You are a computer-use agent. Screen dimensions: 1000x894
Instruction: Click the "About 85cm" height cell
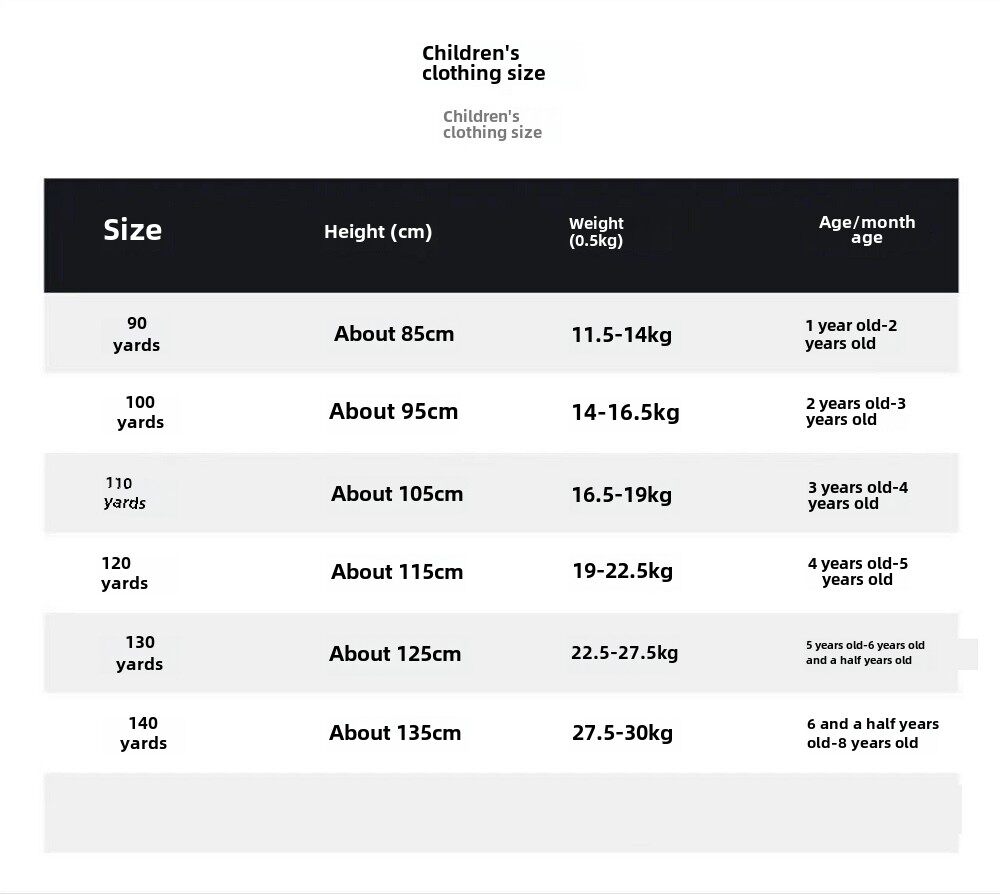(394, 334)
